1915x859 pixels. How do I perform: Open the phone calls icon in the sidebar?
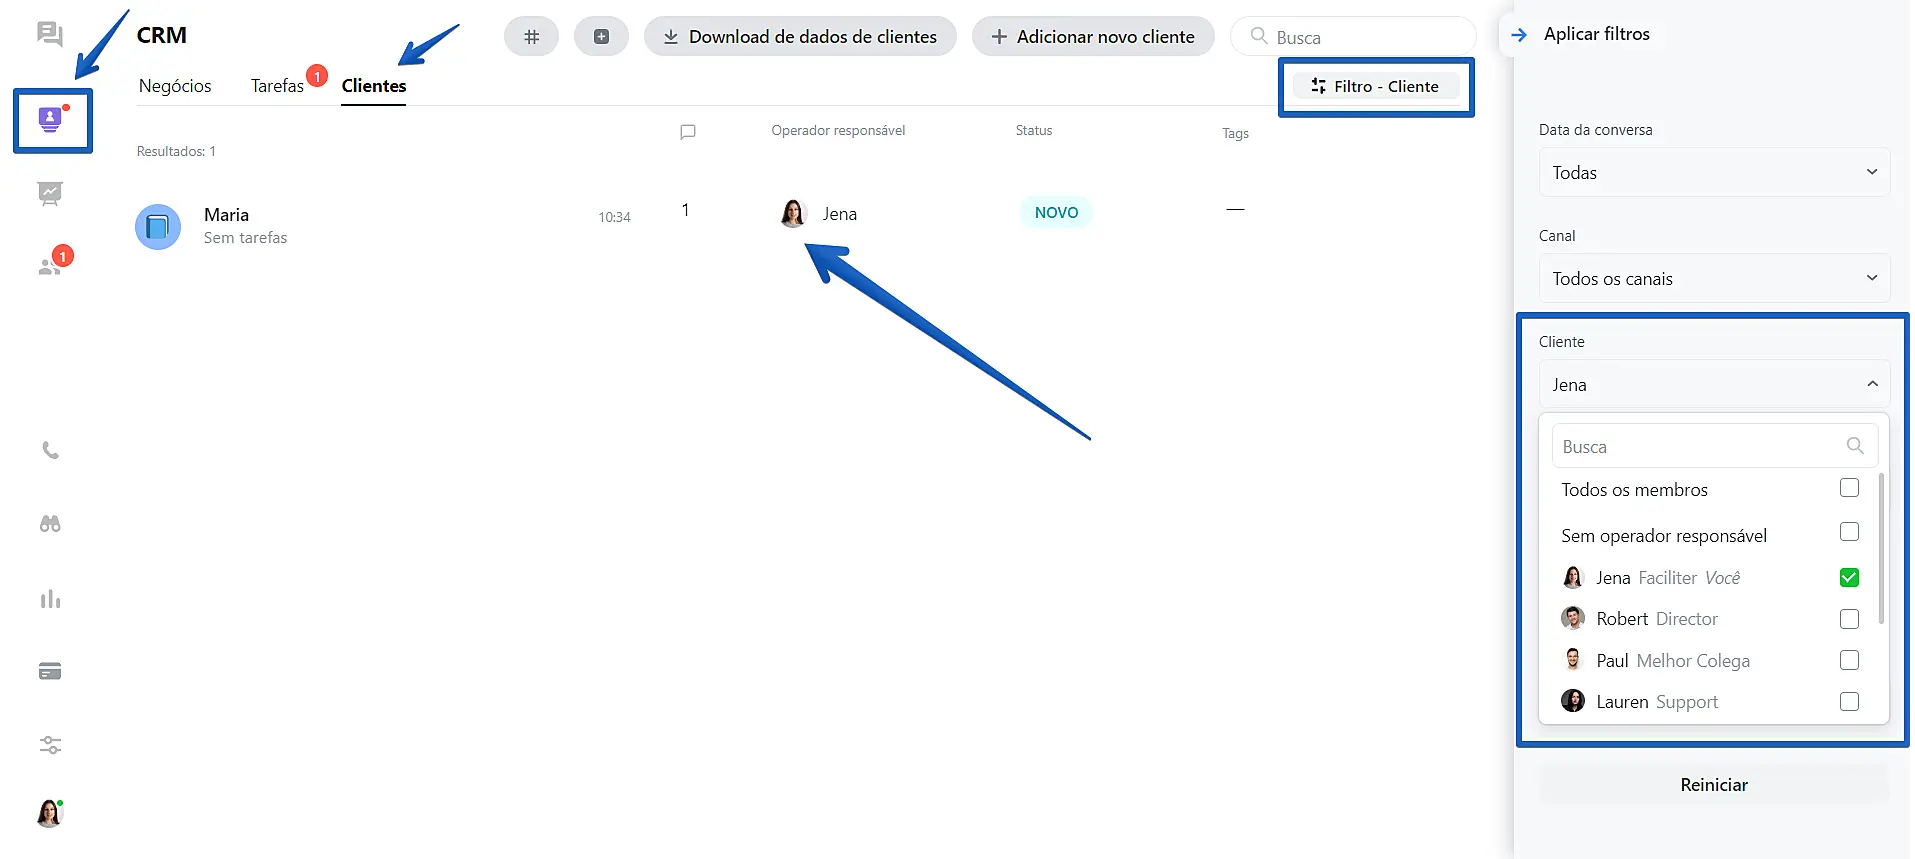pos(50,450)
